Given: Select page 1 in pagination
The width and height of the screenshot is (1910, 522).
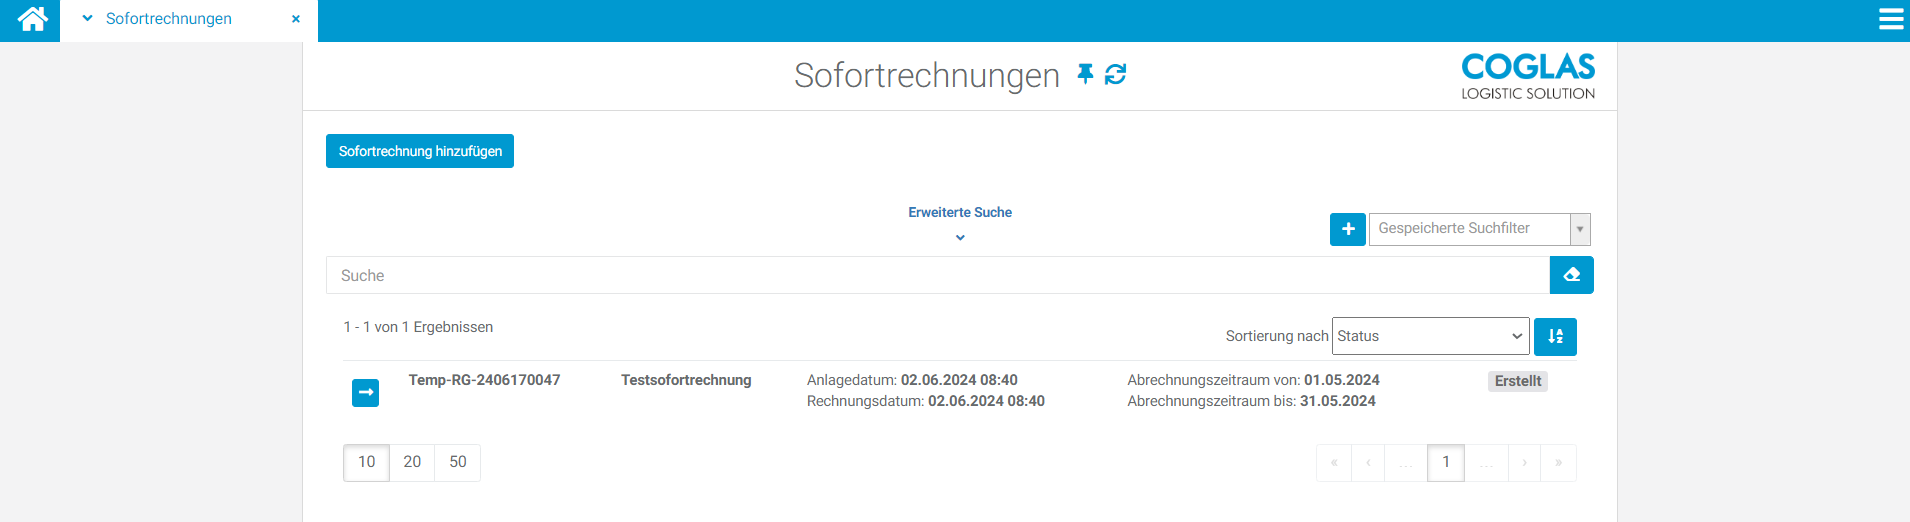Looking at the screenshot, I should [1445, 462].
